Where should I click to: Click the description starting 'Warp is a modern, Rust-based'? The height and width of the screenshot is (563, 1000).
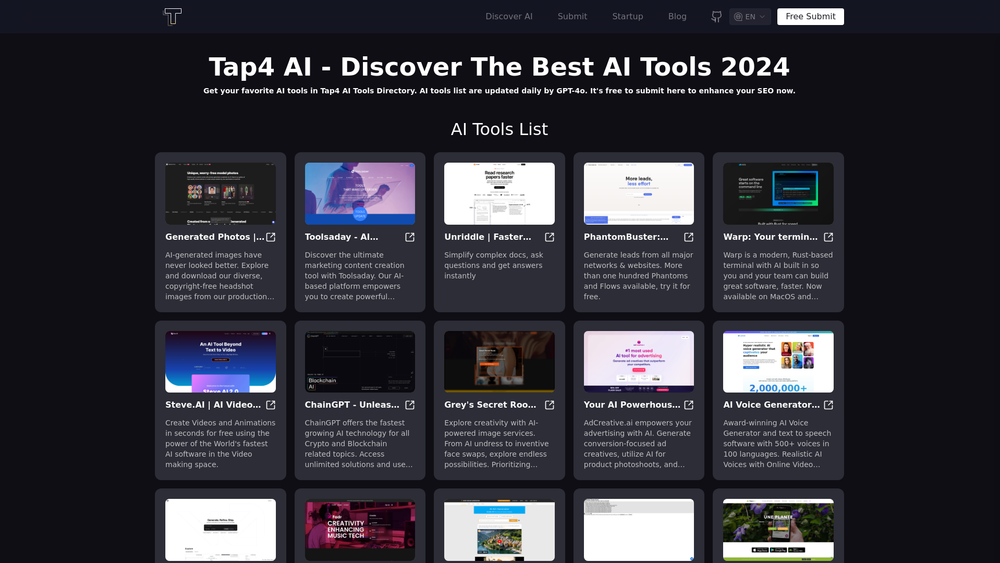point(778,275)
